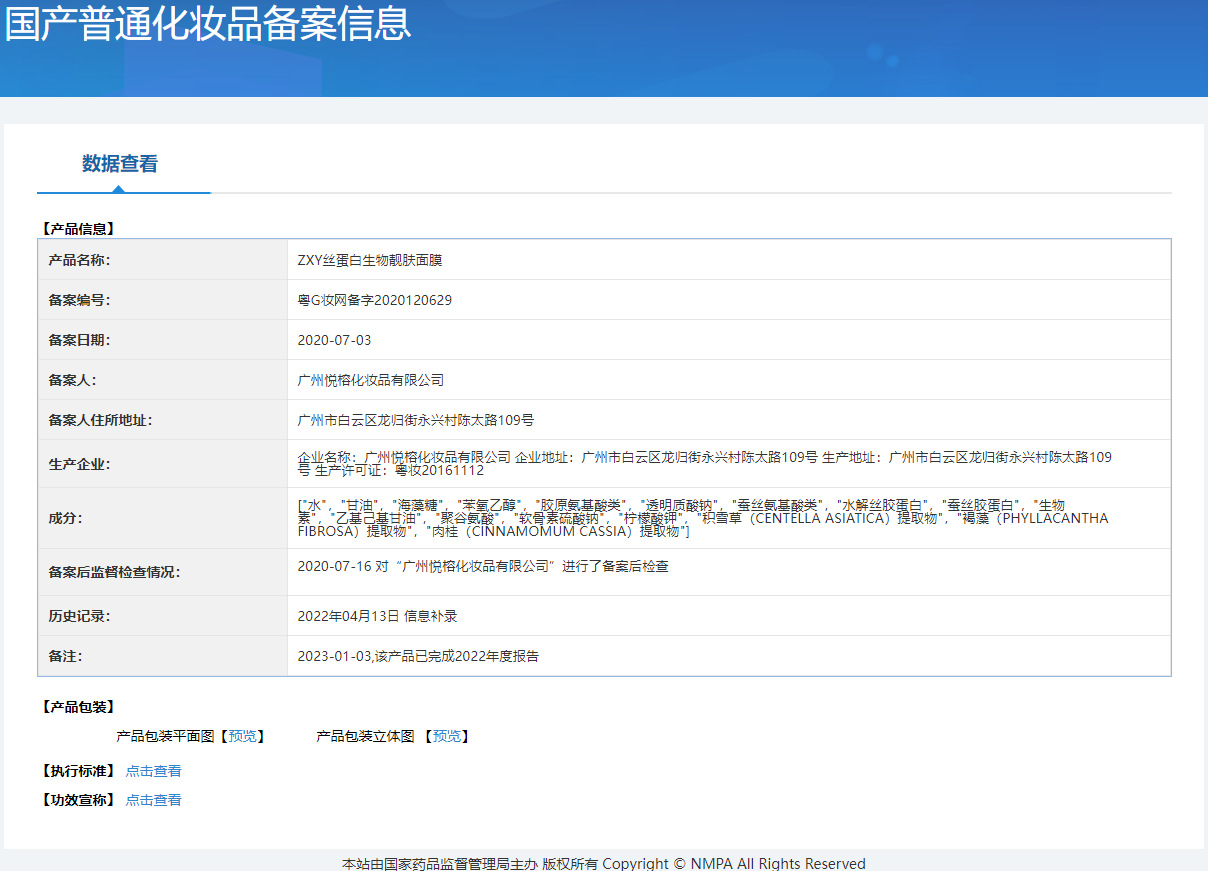
Task: Click the filing number 粤G妆网备字2020120629
Action: 375,300
